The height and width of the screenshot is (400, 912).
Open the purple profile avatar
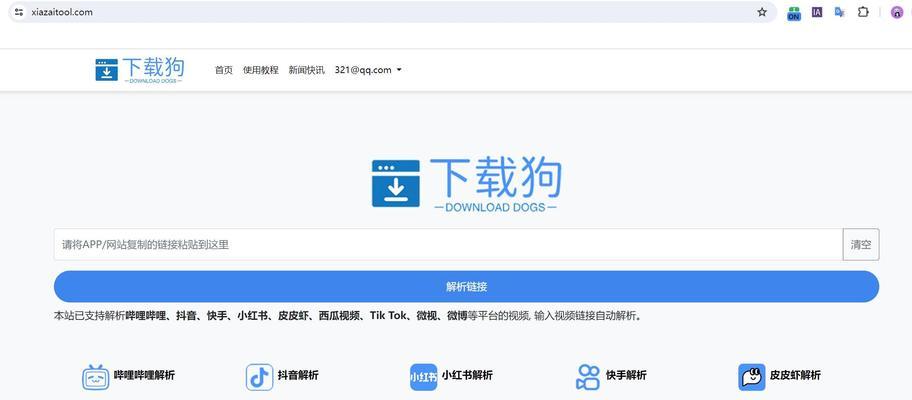(897, 12)
